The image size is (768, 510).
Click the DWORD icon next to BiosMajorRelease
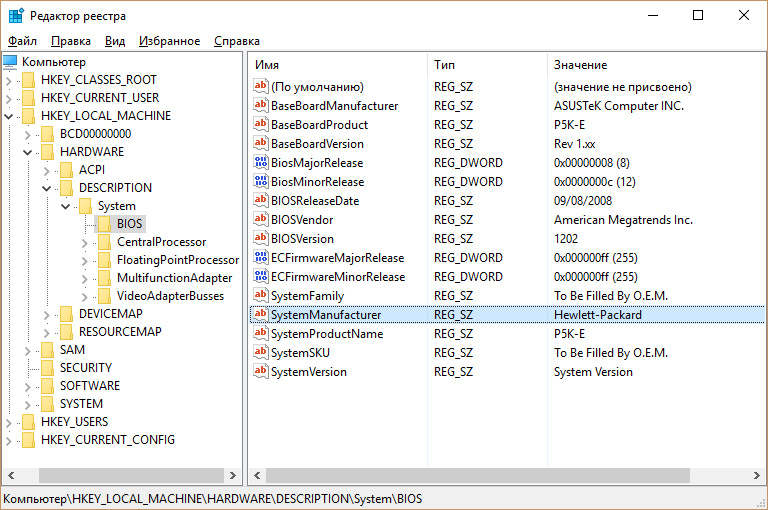click(x=261, y=163)
